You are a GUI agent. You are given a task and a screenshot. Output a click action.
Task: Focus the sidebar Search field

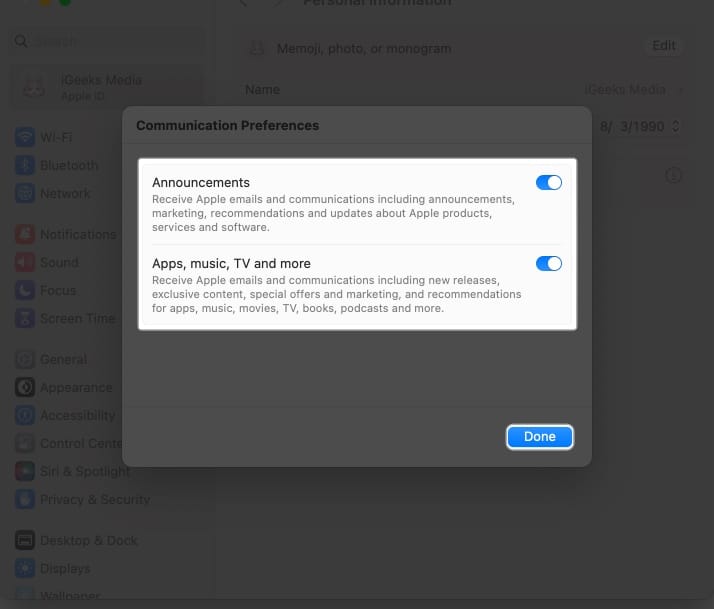pyautogui.click(x=107, y=41)
